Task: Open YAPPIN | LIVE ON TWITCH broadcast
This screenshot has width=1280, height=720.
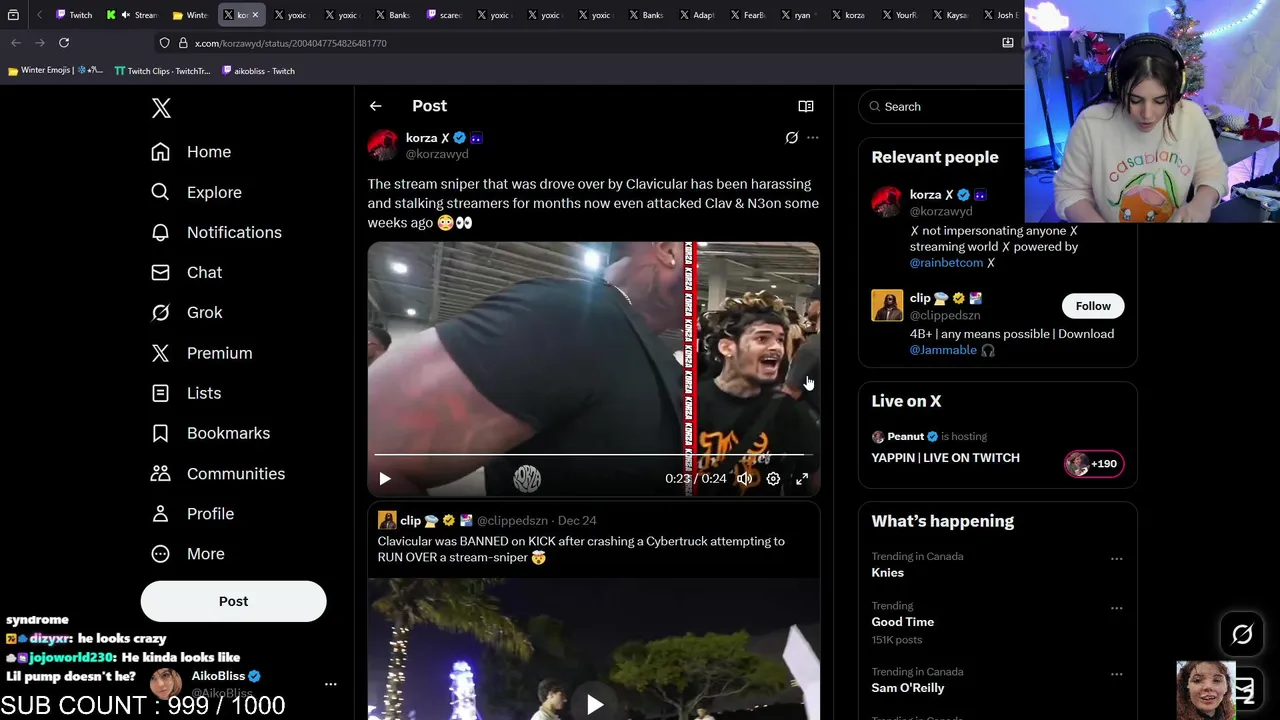Action: [x=945, y=458]
